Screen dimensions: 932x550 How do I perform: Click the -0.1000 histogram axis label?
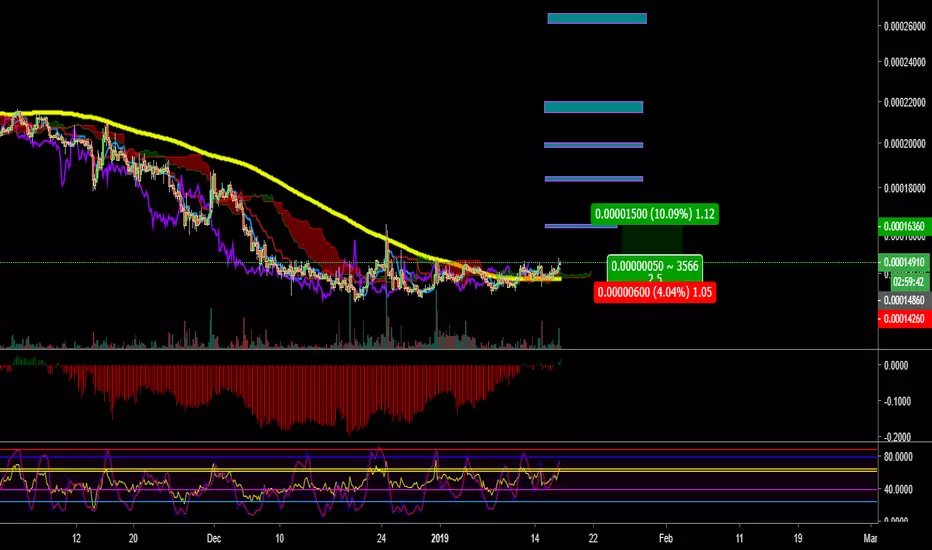pyautogui.click(x=897, y=401)
